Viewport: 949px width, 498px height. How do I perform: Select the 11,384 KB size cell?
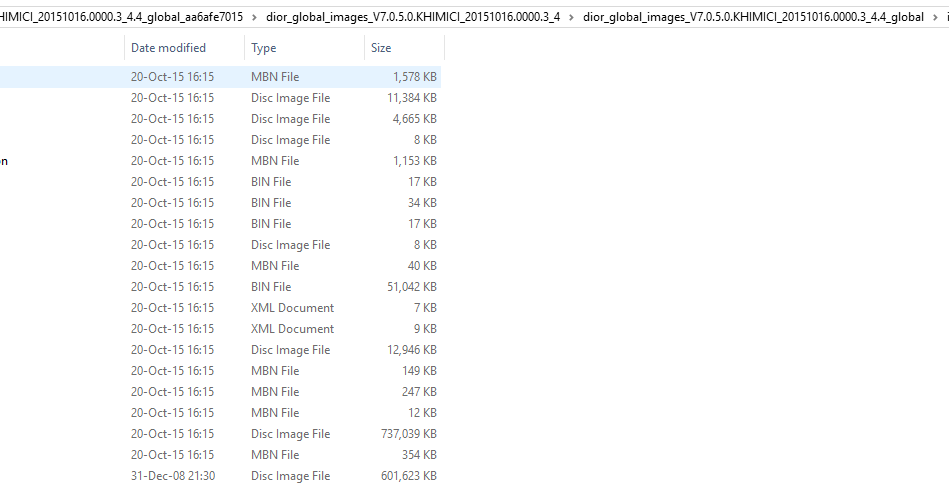412,98
